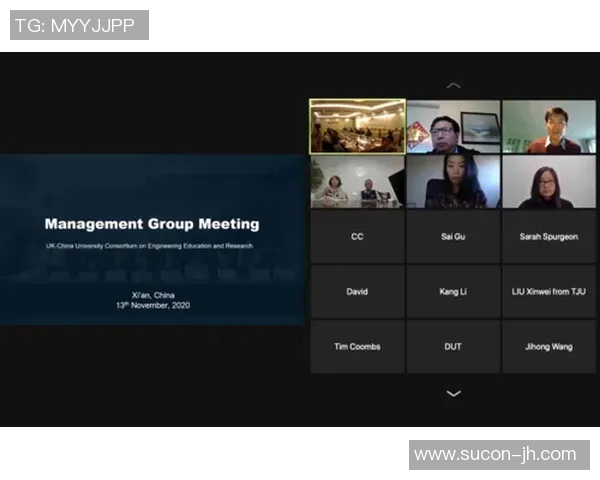The width and height of the screenshot is (600, 480).
Task: Select the Tim Coombs participant tile
Action: [357, 347]
